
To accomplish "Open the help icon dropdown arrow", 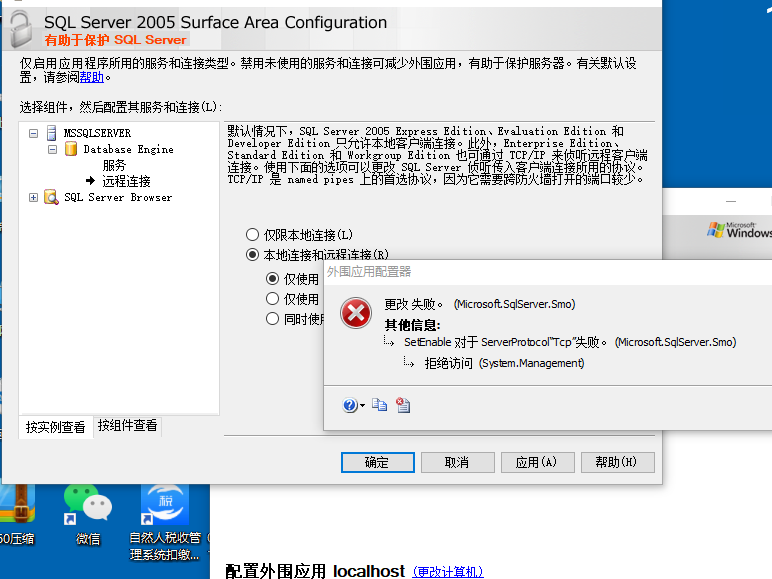I will (362, 406).
